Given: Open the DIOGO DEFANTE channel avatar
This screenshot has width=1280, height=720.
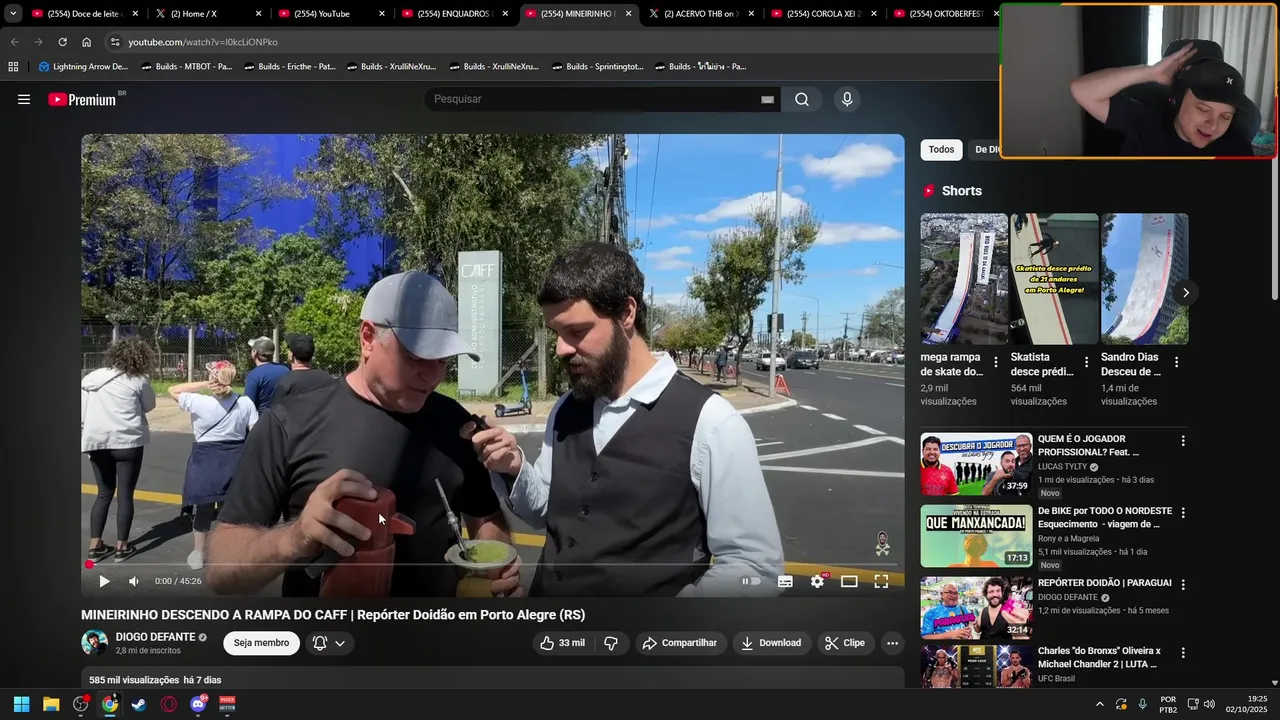Looking at the screenshot, I should [x=94, y=643].
